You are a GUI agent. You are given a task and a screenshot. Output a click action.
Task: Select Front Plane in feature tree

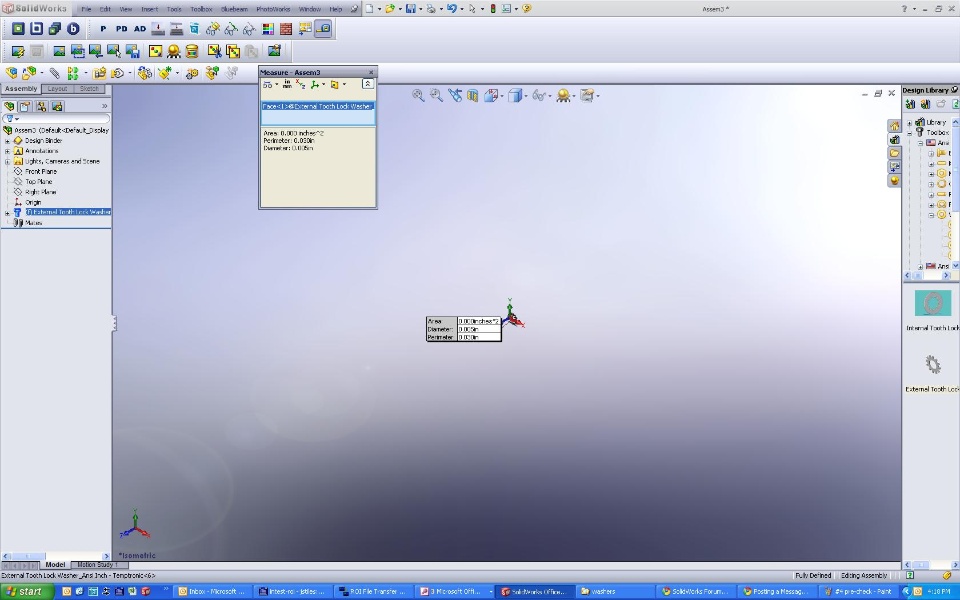[41, 172]
